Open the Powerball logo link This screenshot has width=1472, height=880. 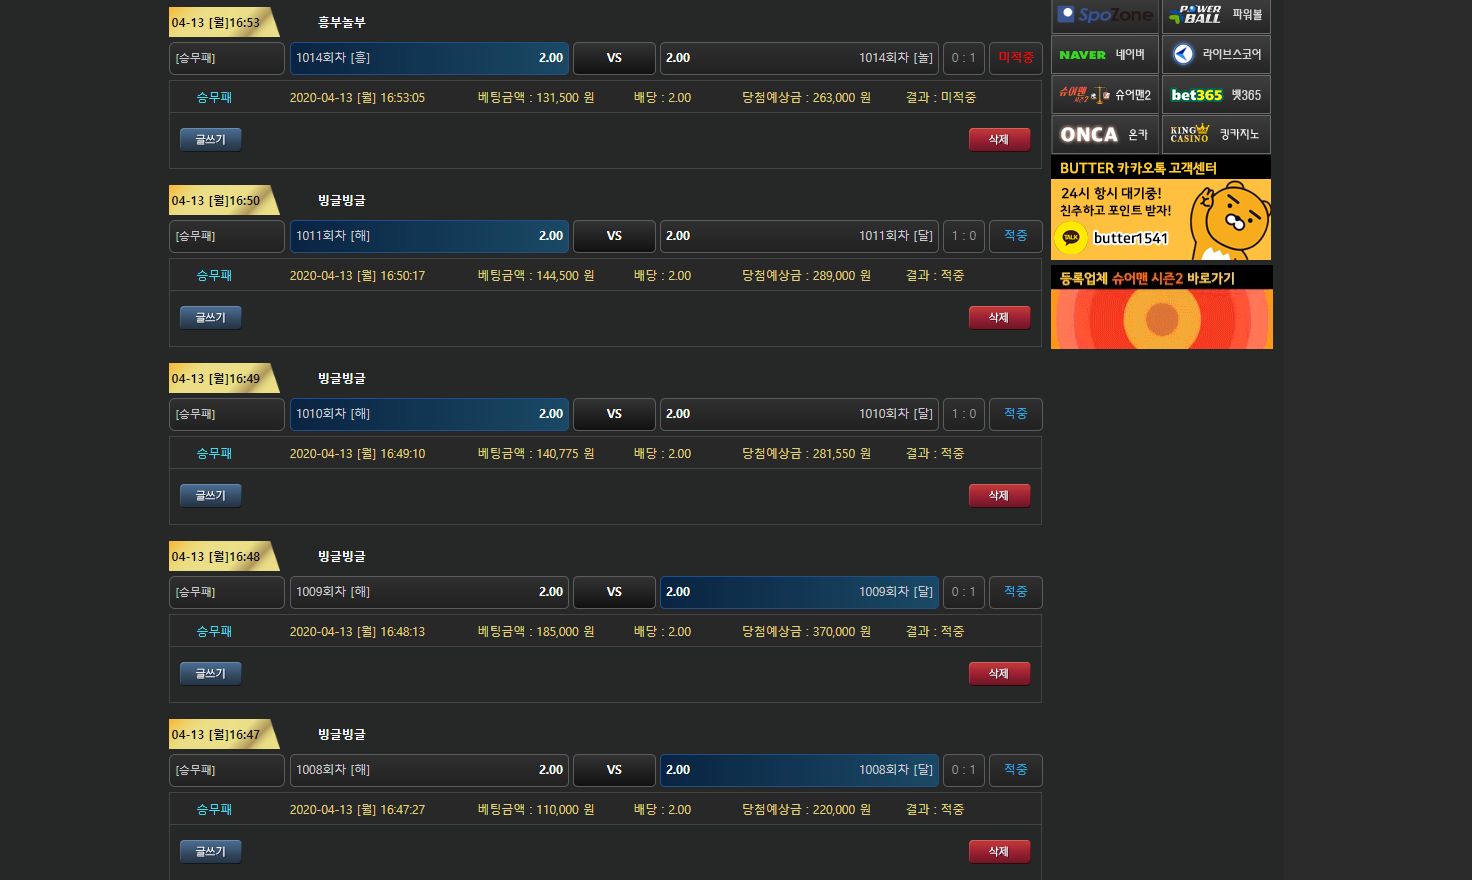click(x=1215, y=15)
